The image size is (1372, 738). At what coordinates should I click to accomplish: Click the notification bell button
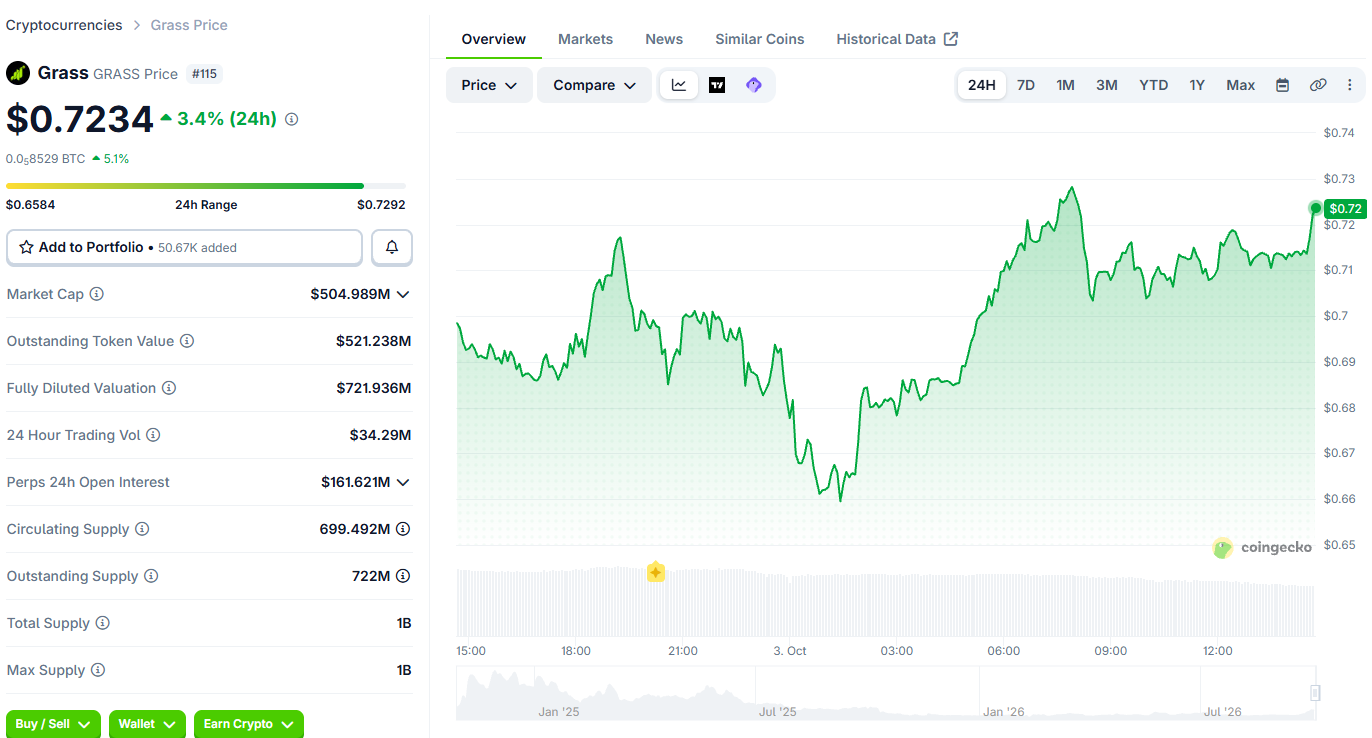(392, 247)
